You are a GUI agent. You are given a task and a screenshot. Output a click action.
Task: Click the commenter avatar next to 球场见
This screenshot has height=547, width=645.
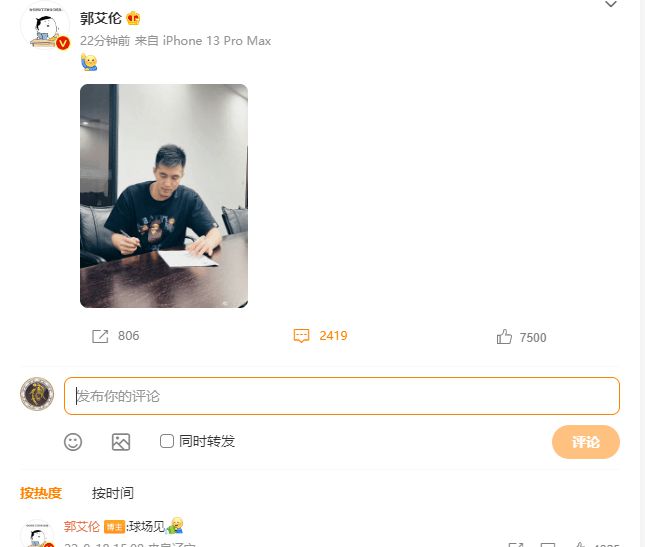point(37,534)
